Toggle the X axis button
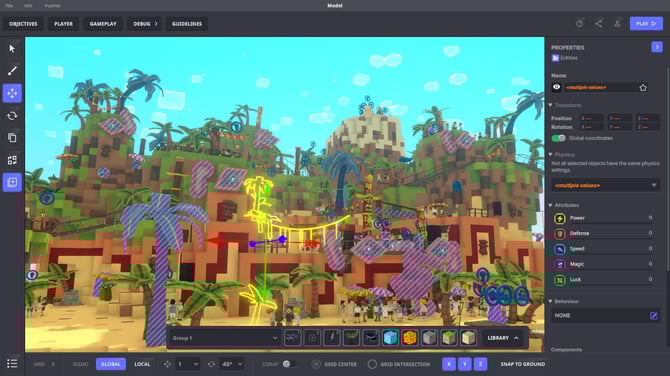The width and height of the screenshot is (670, 376). [x=449, y=364]
